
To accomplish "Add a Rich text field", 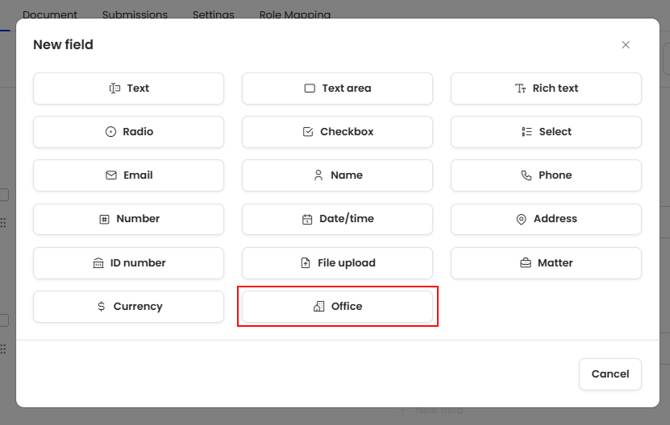I will coord(546,88).
